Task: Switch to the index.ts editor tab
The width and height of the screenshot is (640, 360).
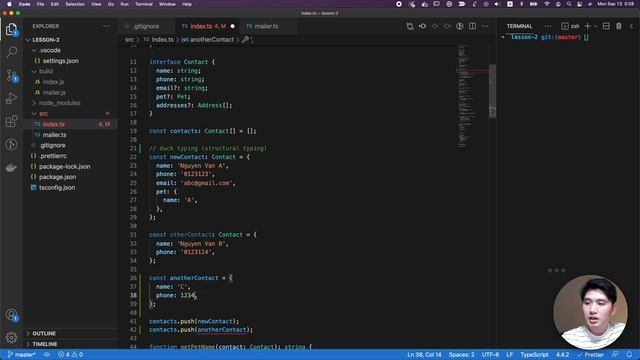Action: coord(208,26)
